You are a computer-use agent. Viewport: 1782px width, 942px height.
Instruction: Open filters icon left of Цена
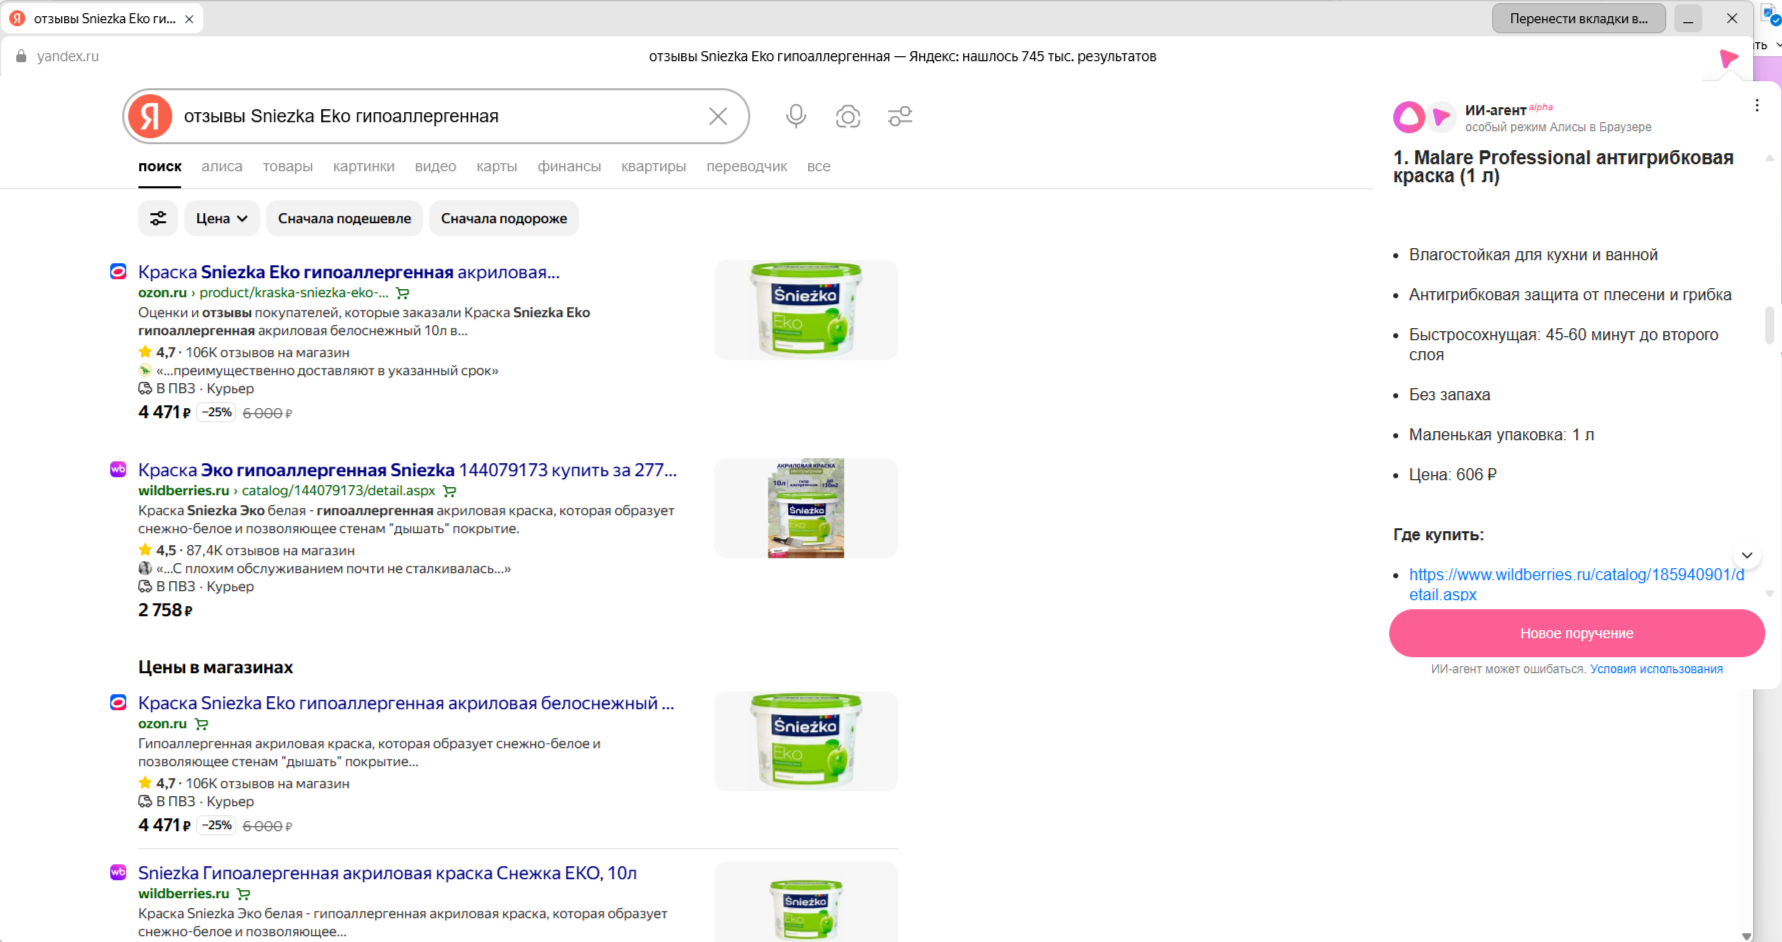click(x=158, y=218)
